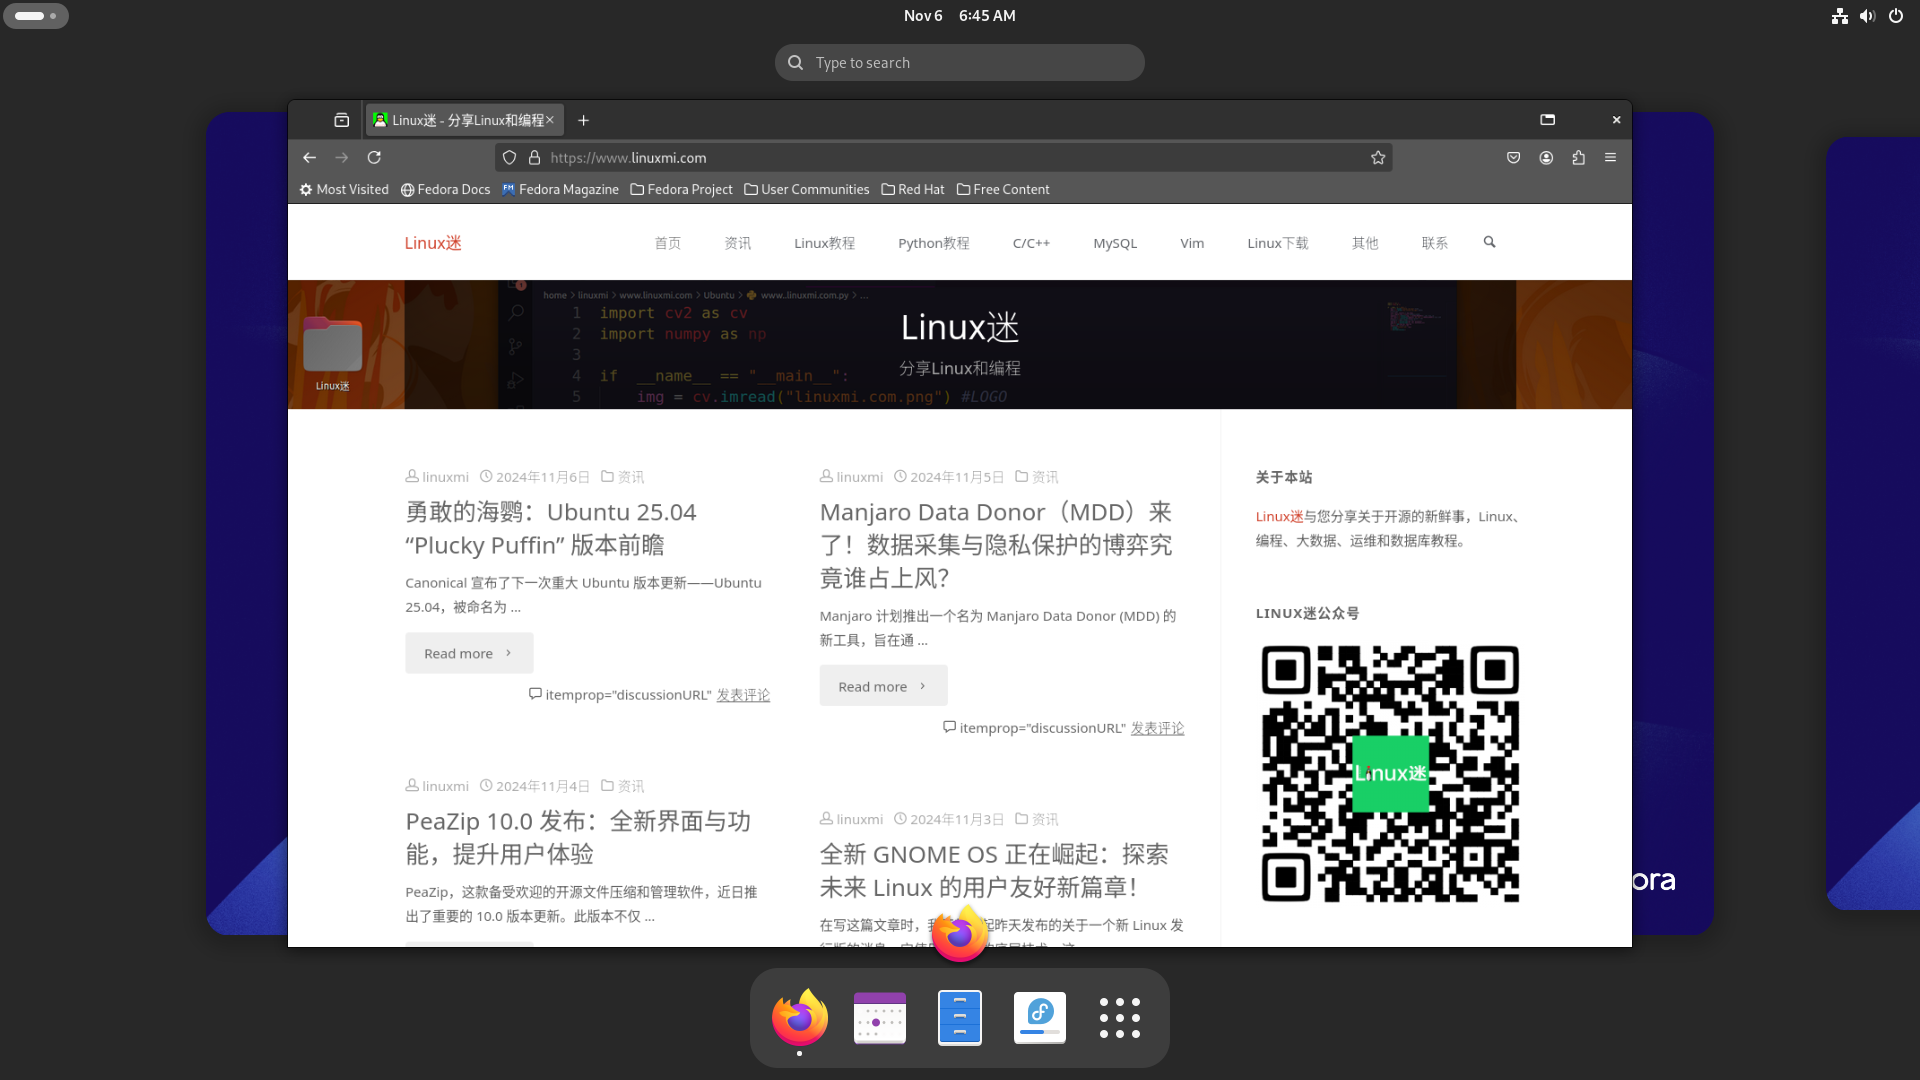Click the Type to search field
Screen dimensions: 1920x1080
(959, 62)
